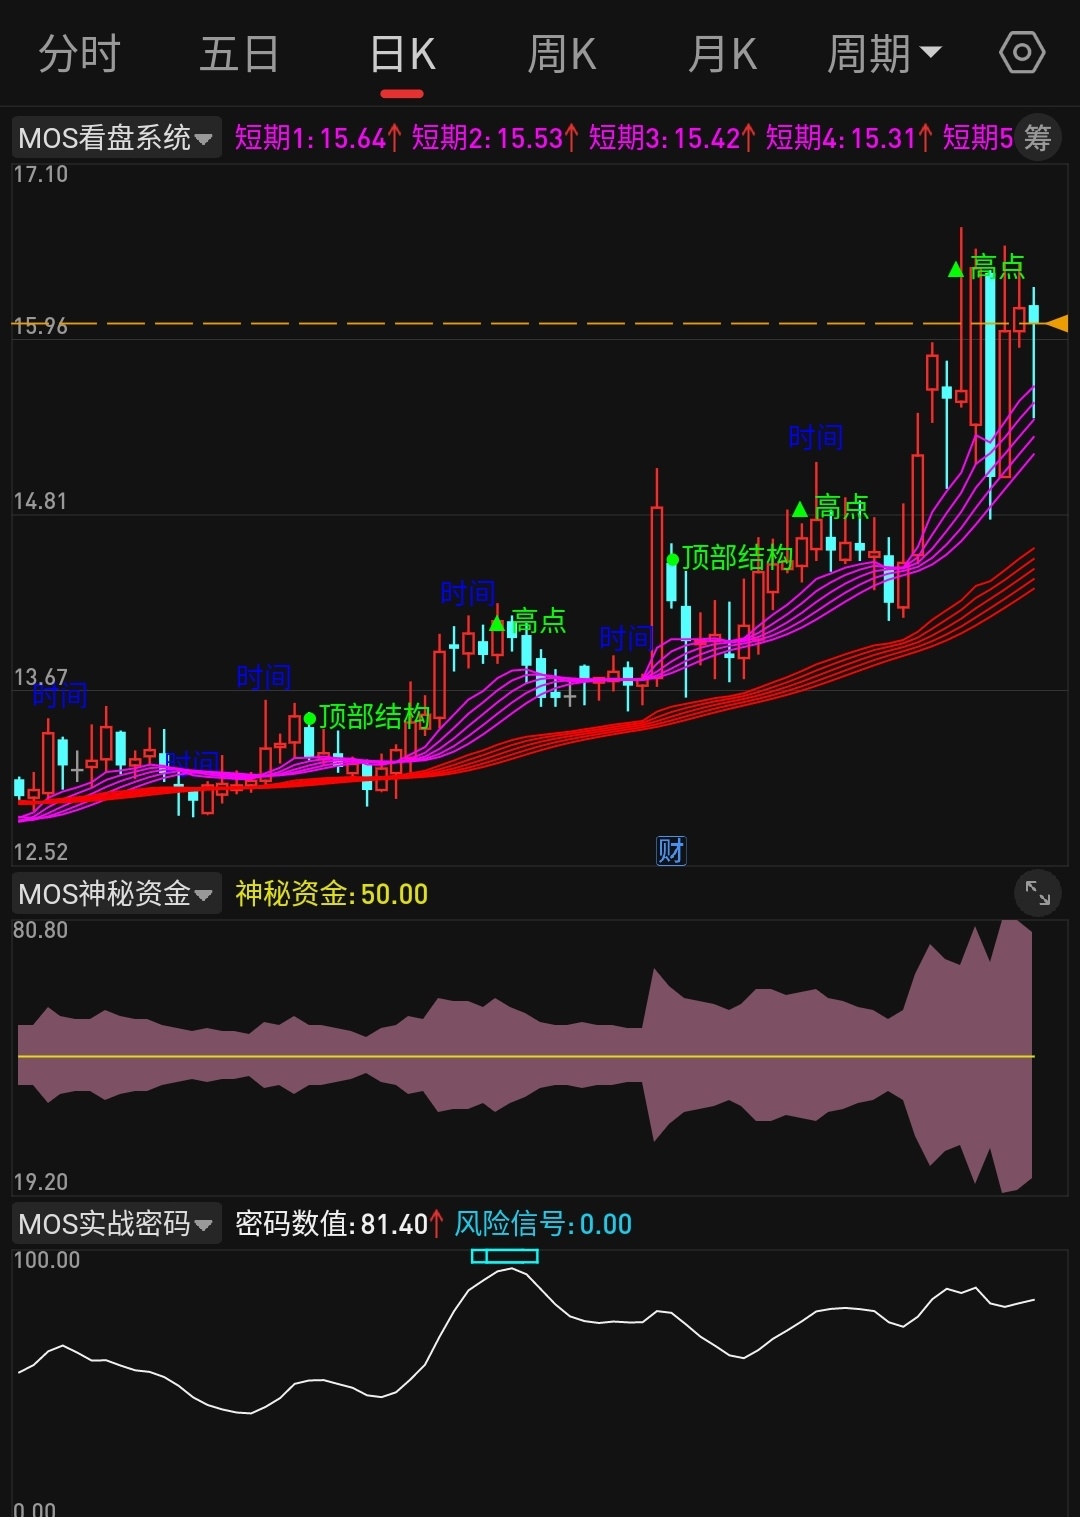
Task: Tap the 19.20 axis label in 神秘资金
Action: [x=40, y=1182]
